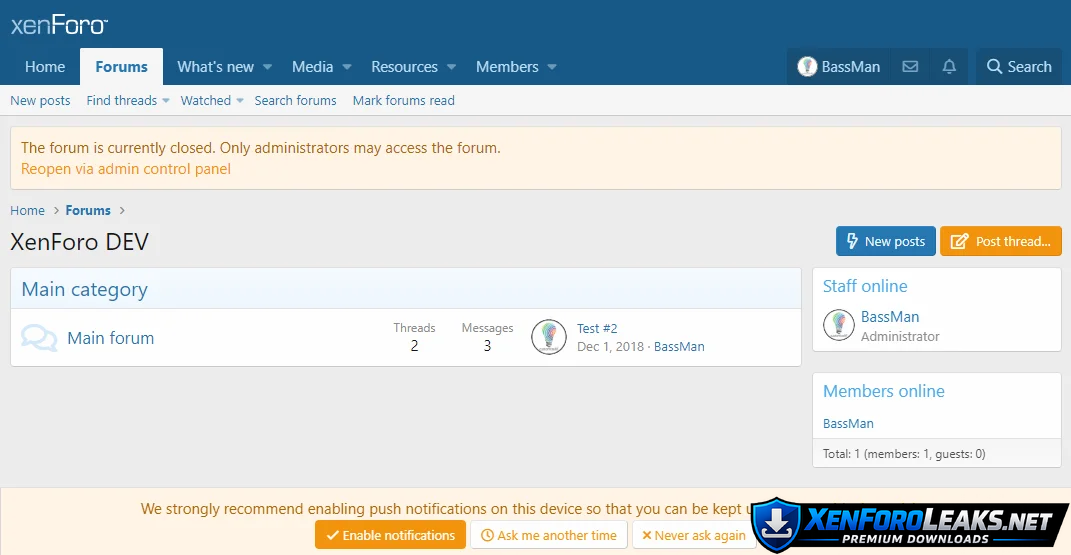Click the Main forum speech bubble icon
The image size is (1071, 555).
click(x=39, y=338)
